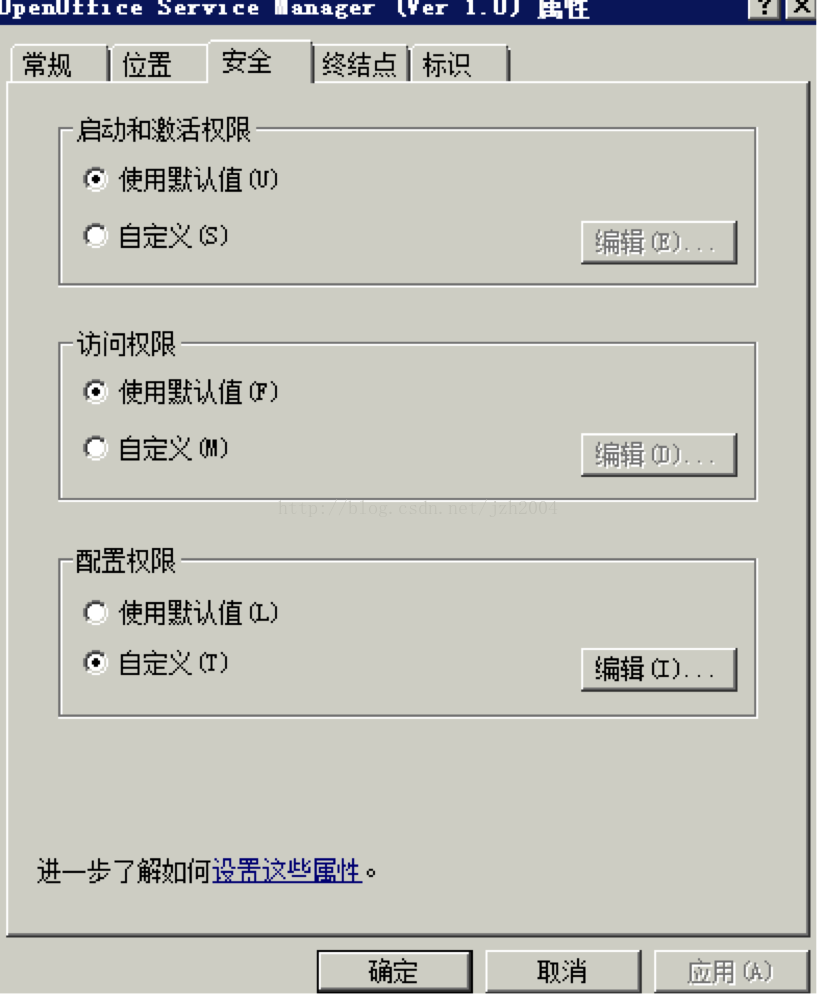Select the 安全 tab
Image resolution: width=817 pixels, height=994 pixels.
[247, 62]
